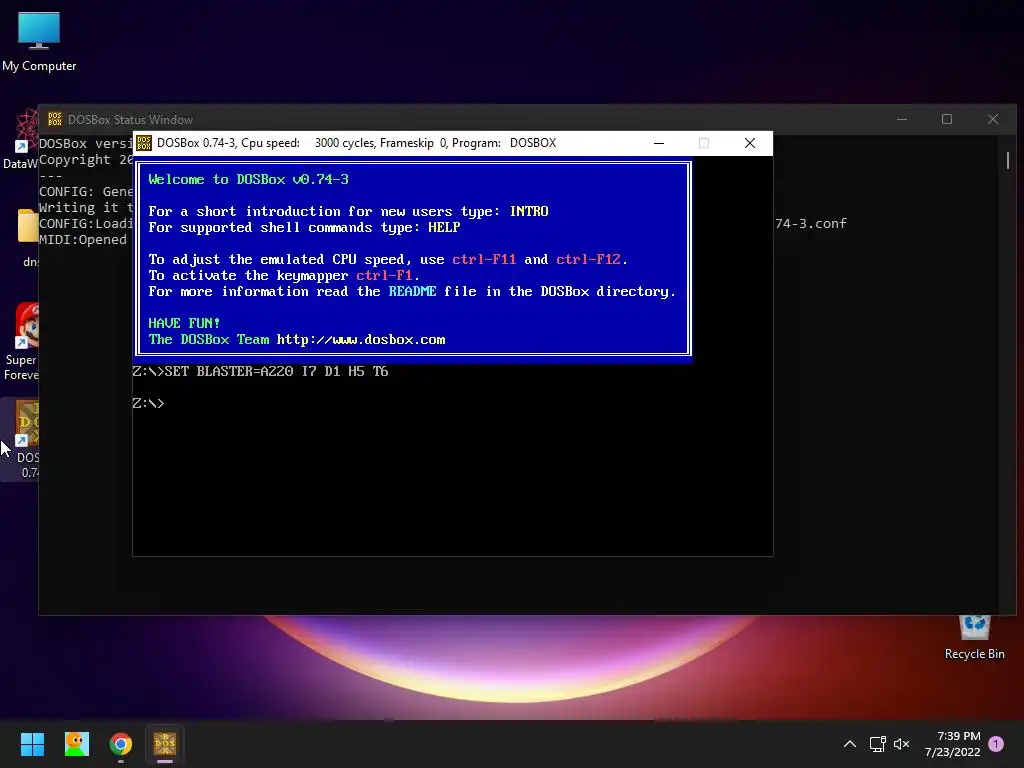Click the HAVE FUN! text
Viewport: 1024px width, 768px height.
[x=184, y=323]
